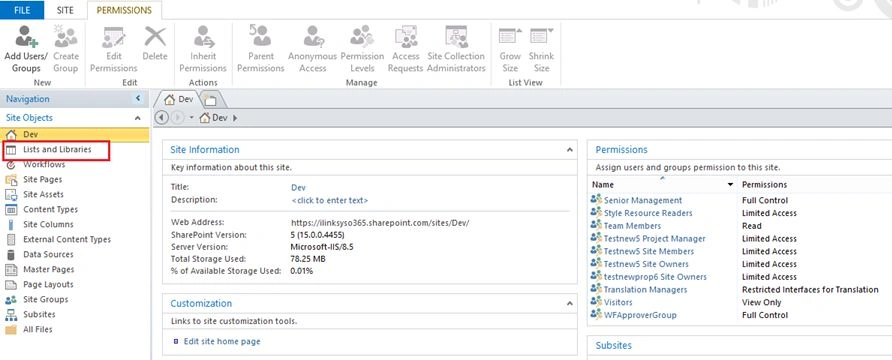Screen dimensions: 892x360
Task: Select Senior Management group
Action: click(x=643, y=200)
